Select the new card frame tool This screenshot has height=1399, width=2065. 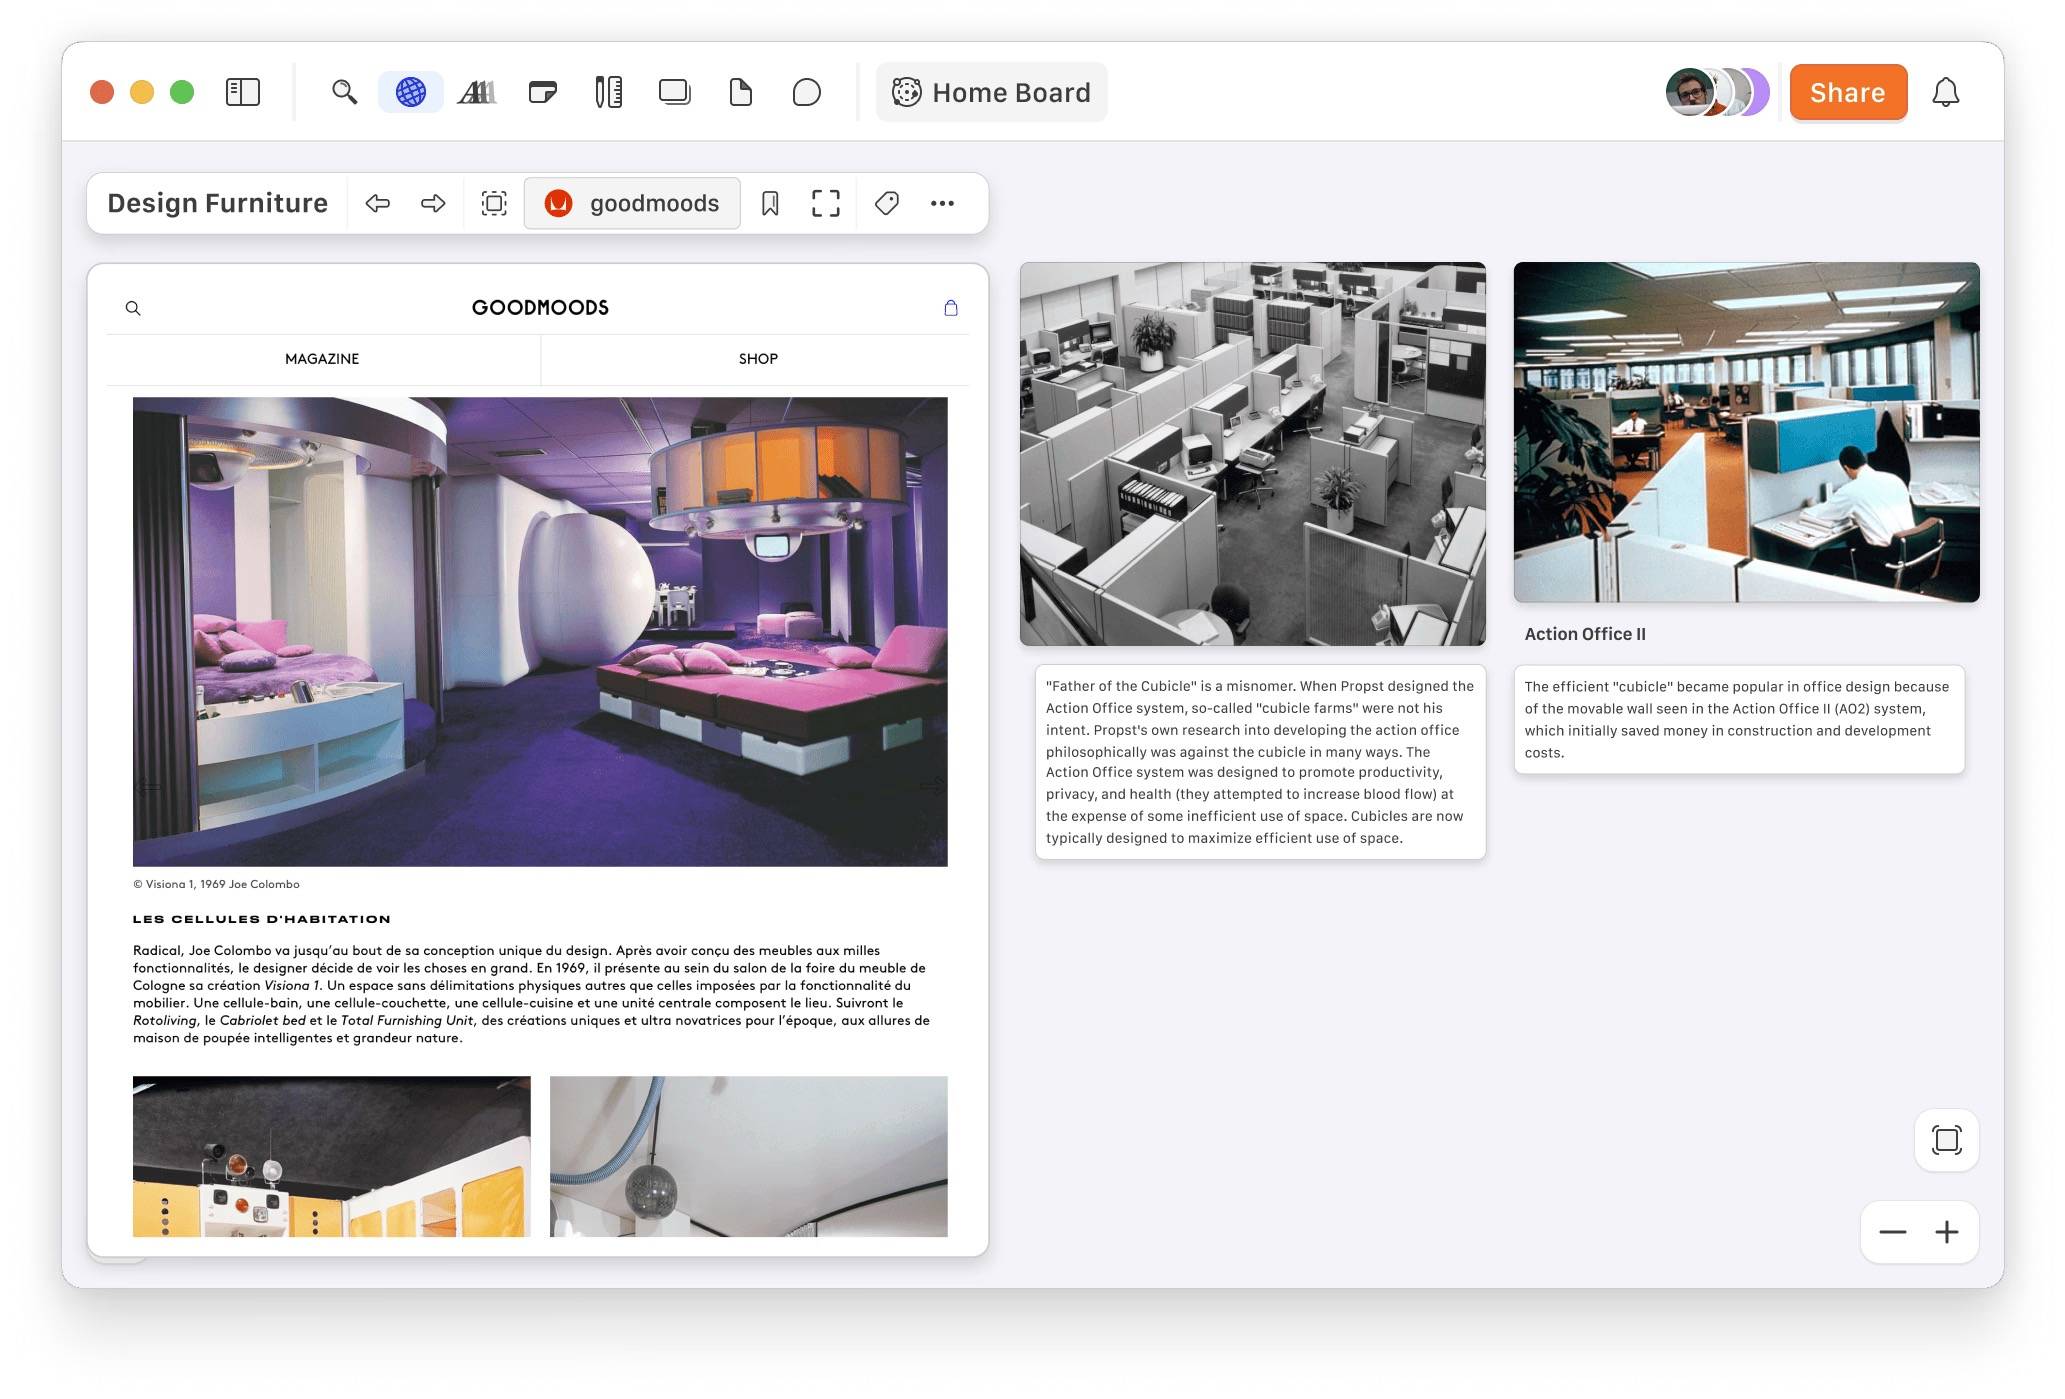[674, 91]
